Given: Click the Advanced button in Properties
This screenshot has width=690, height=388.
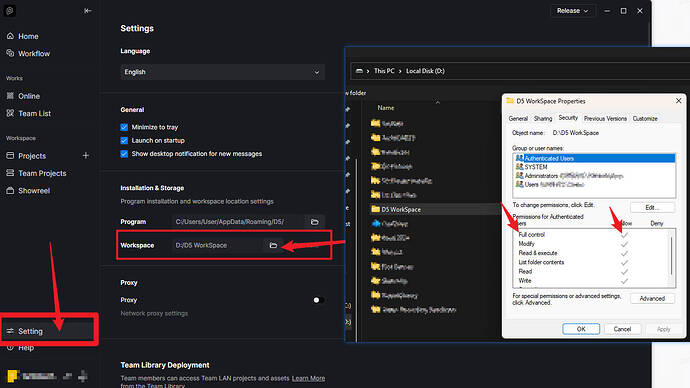Looking at the screenshot, I should (x=652, y=299).
